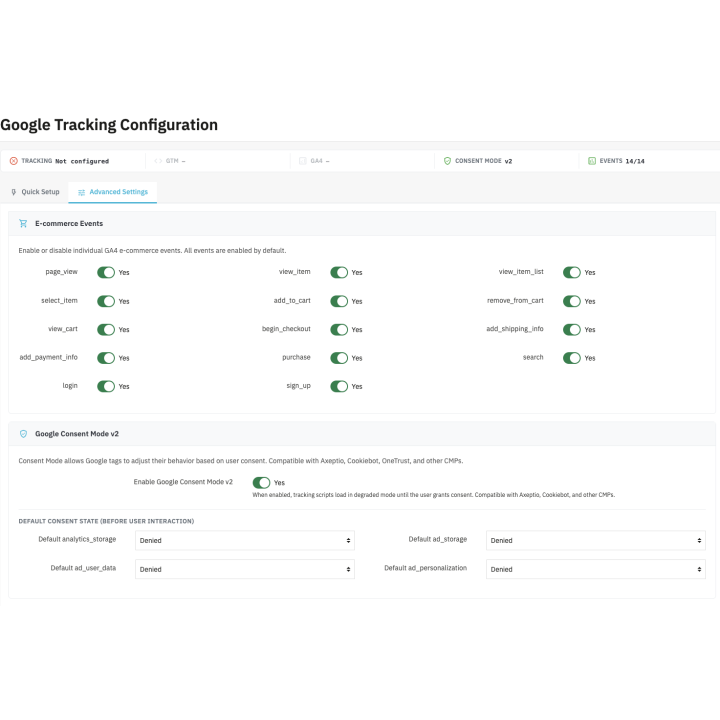Toggle the page_view event switch
The height and width of the screenshot is (720, 720).
pos(106,272)
